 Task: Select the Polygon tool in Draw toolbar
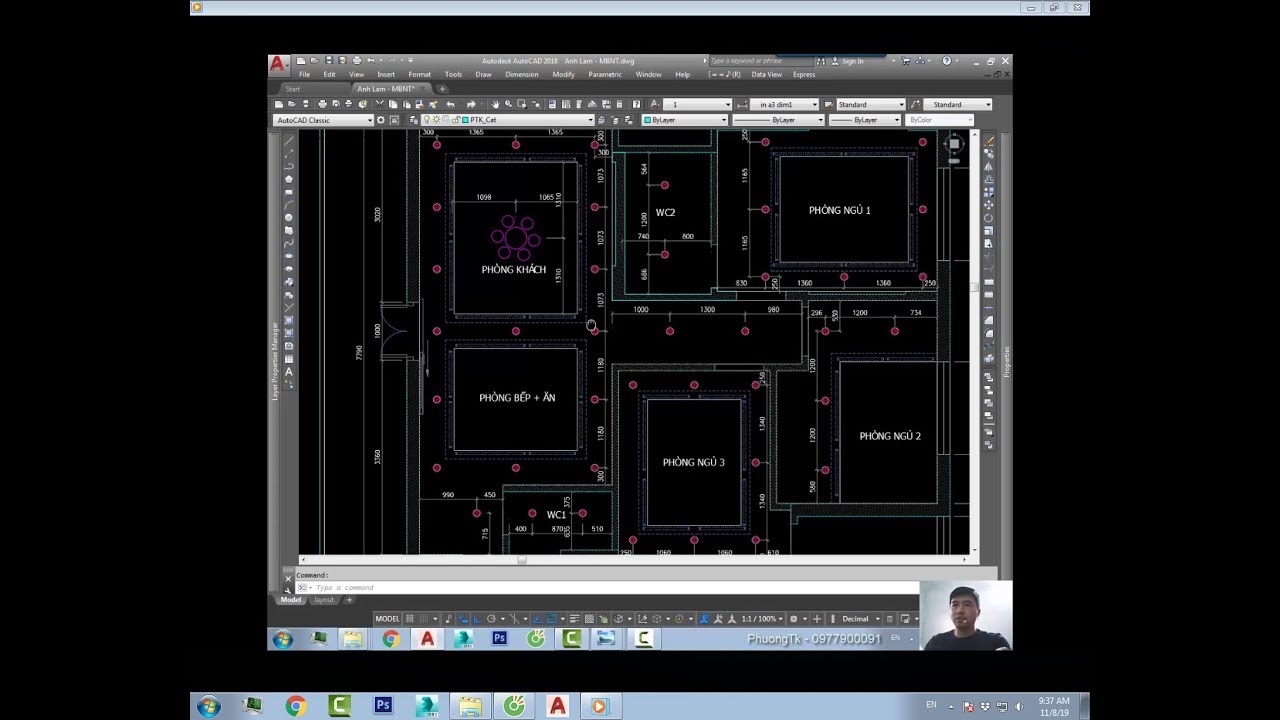(x=289, y=179)
